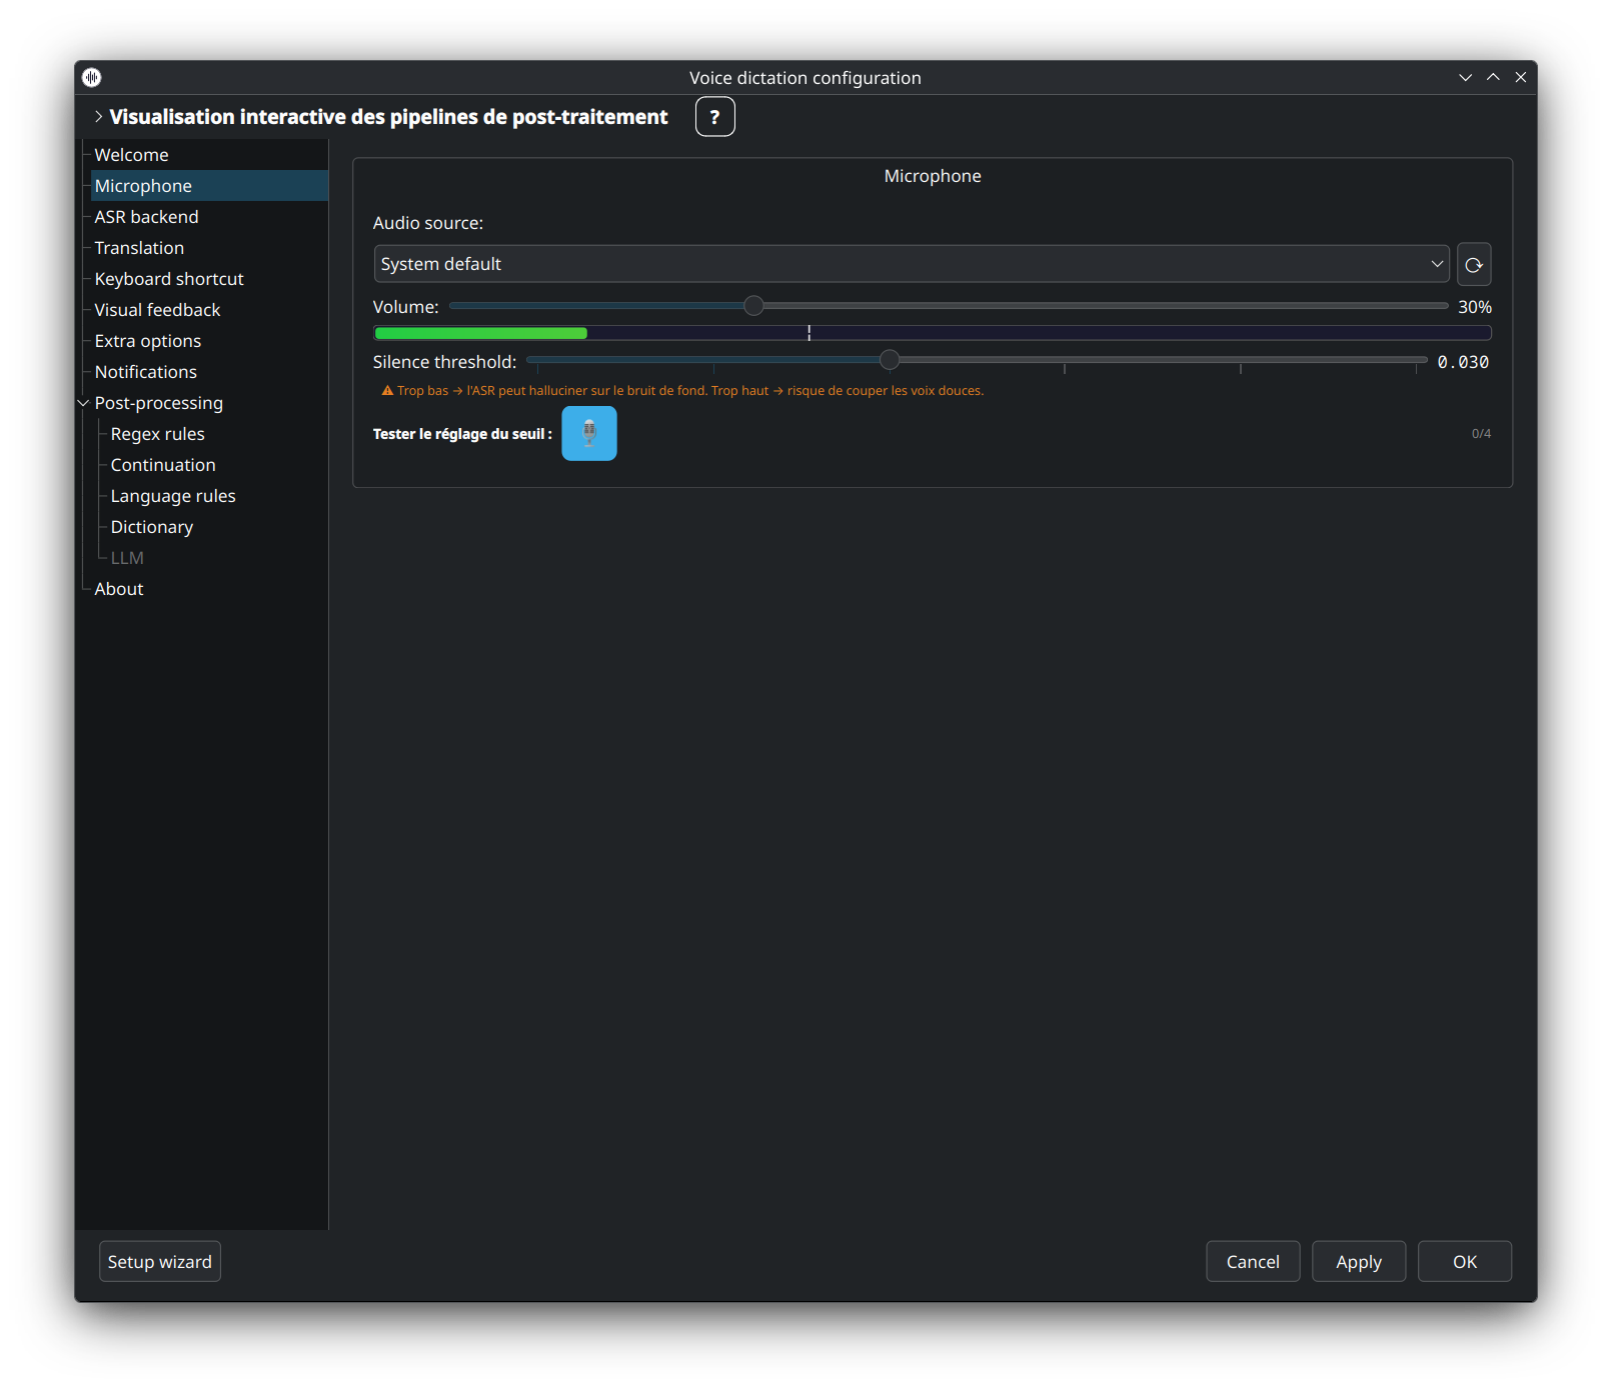Launch the Setup wizard
The width and height of the screenshot is (1611, 1391).
pyautogui.click(x=160, y=1262)
